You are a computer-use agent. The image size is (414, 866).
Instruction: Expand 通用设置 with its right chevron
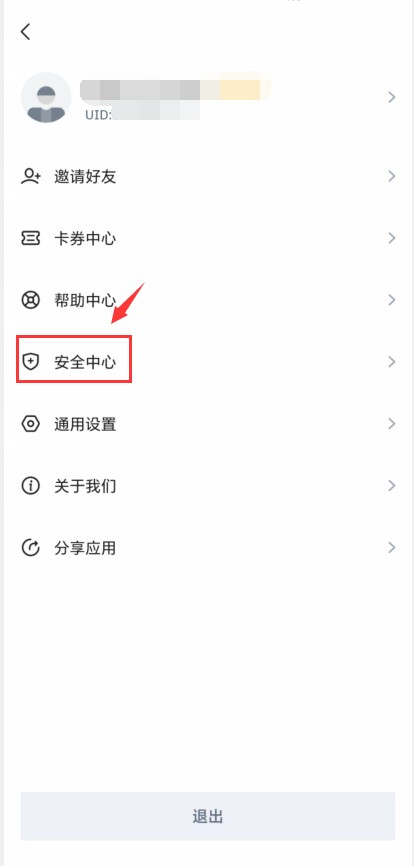392,424
